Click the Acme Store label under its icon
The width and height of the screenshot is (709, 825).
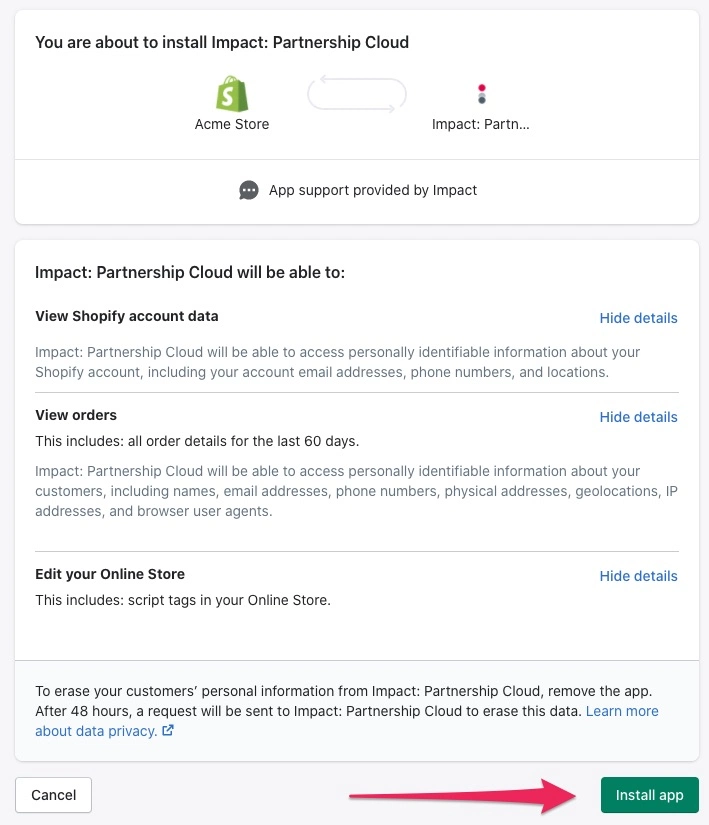tap(231, 124)
